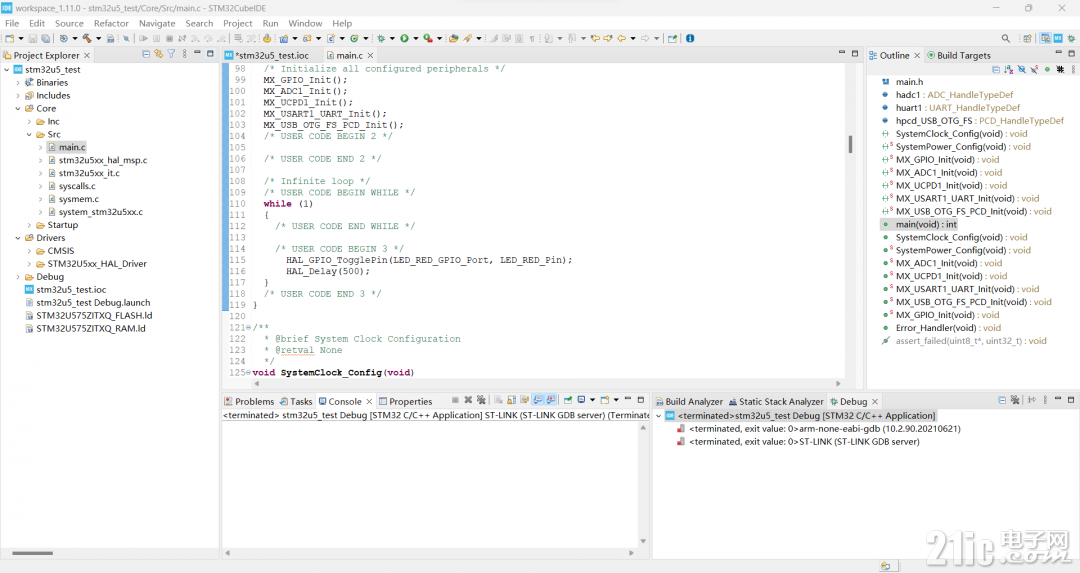The width and height of the screenshot is (1080, 573).
Task: Click the toolbar Search magnifier icon
Action: point(1006,39)
